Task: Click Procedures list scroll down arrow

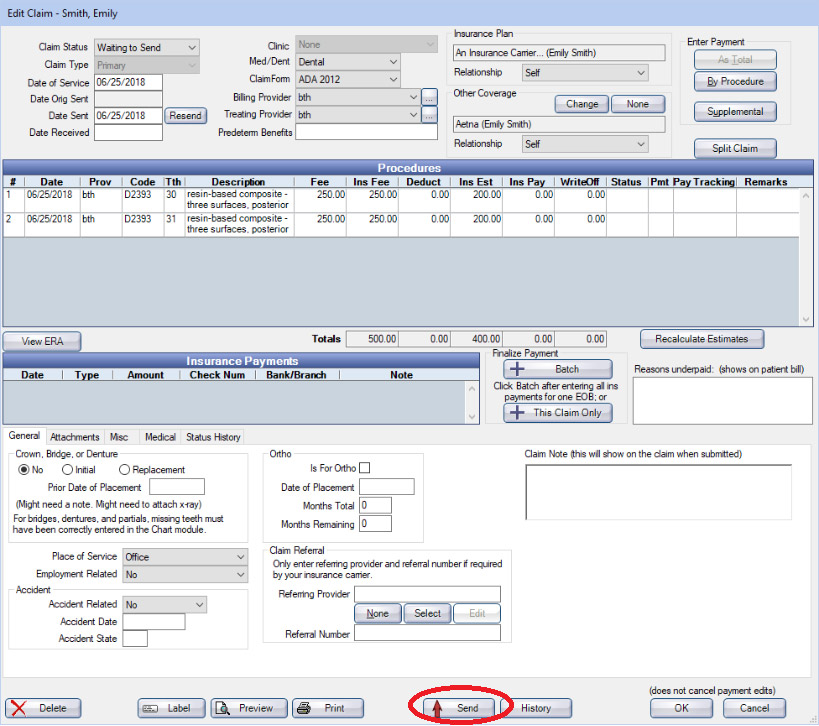Action: [x=805, y=320]
